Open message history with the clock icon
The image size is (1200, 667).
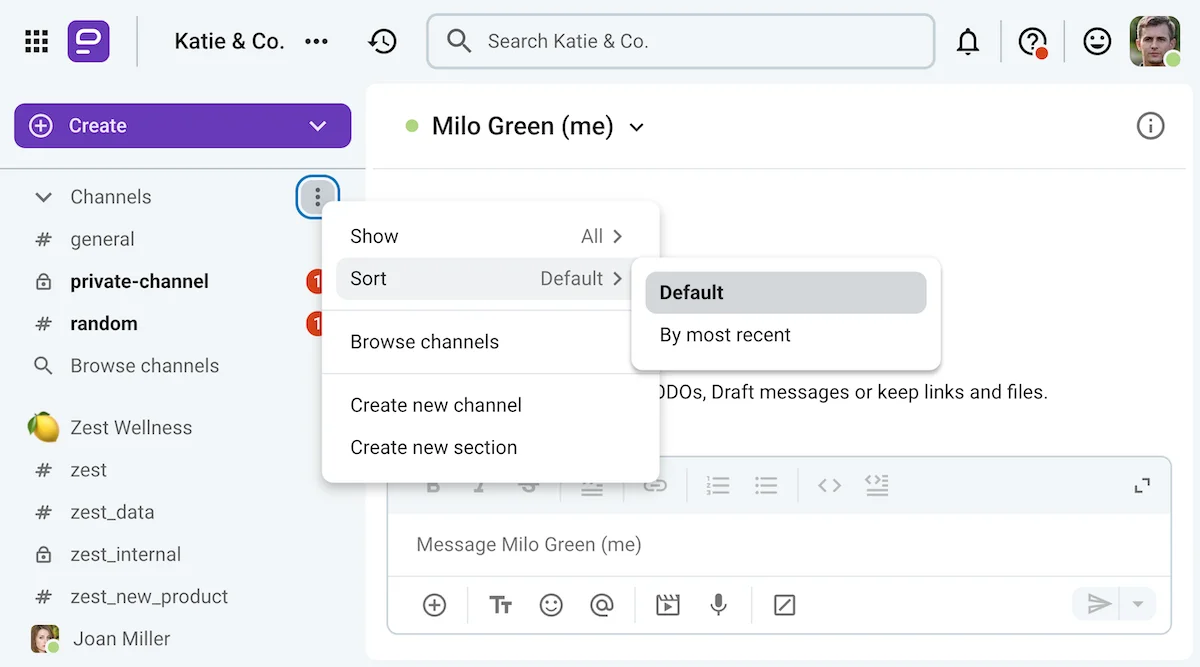click(x=383, y=41)
